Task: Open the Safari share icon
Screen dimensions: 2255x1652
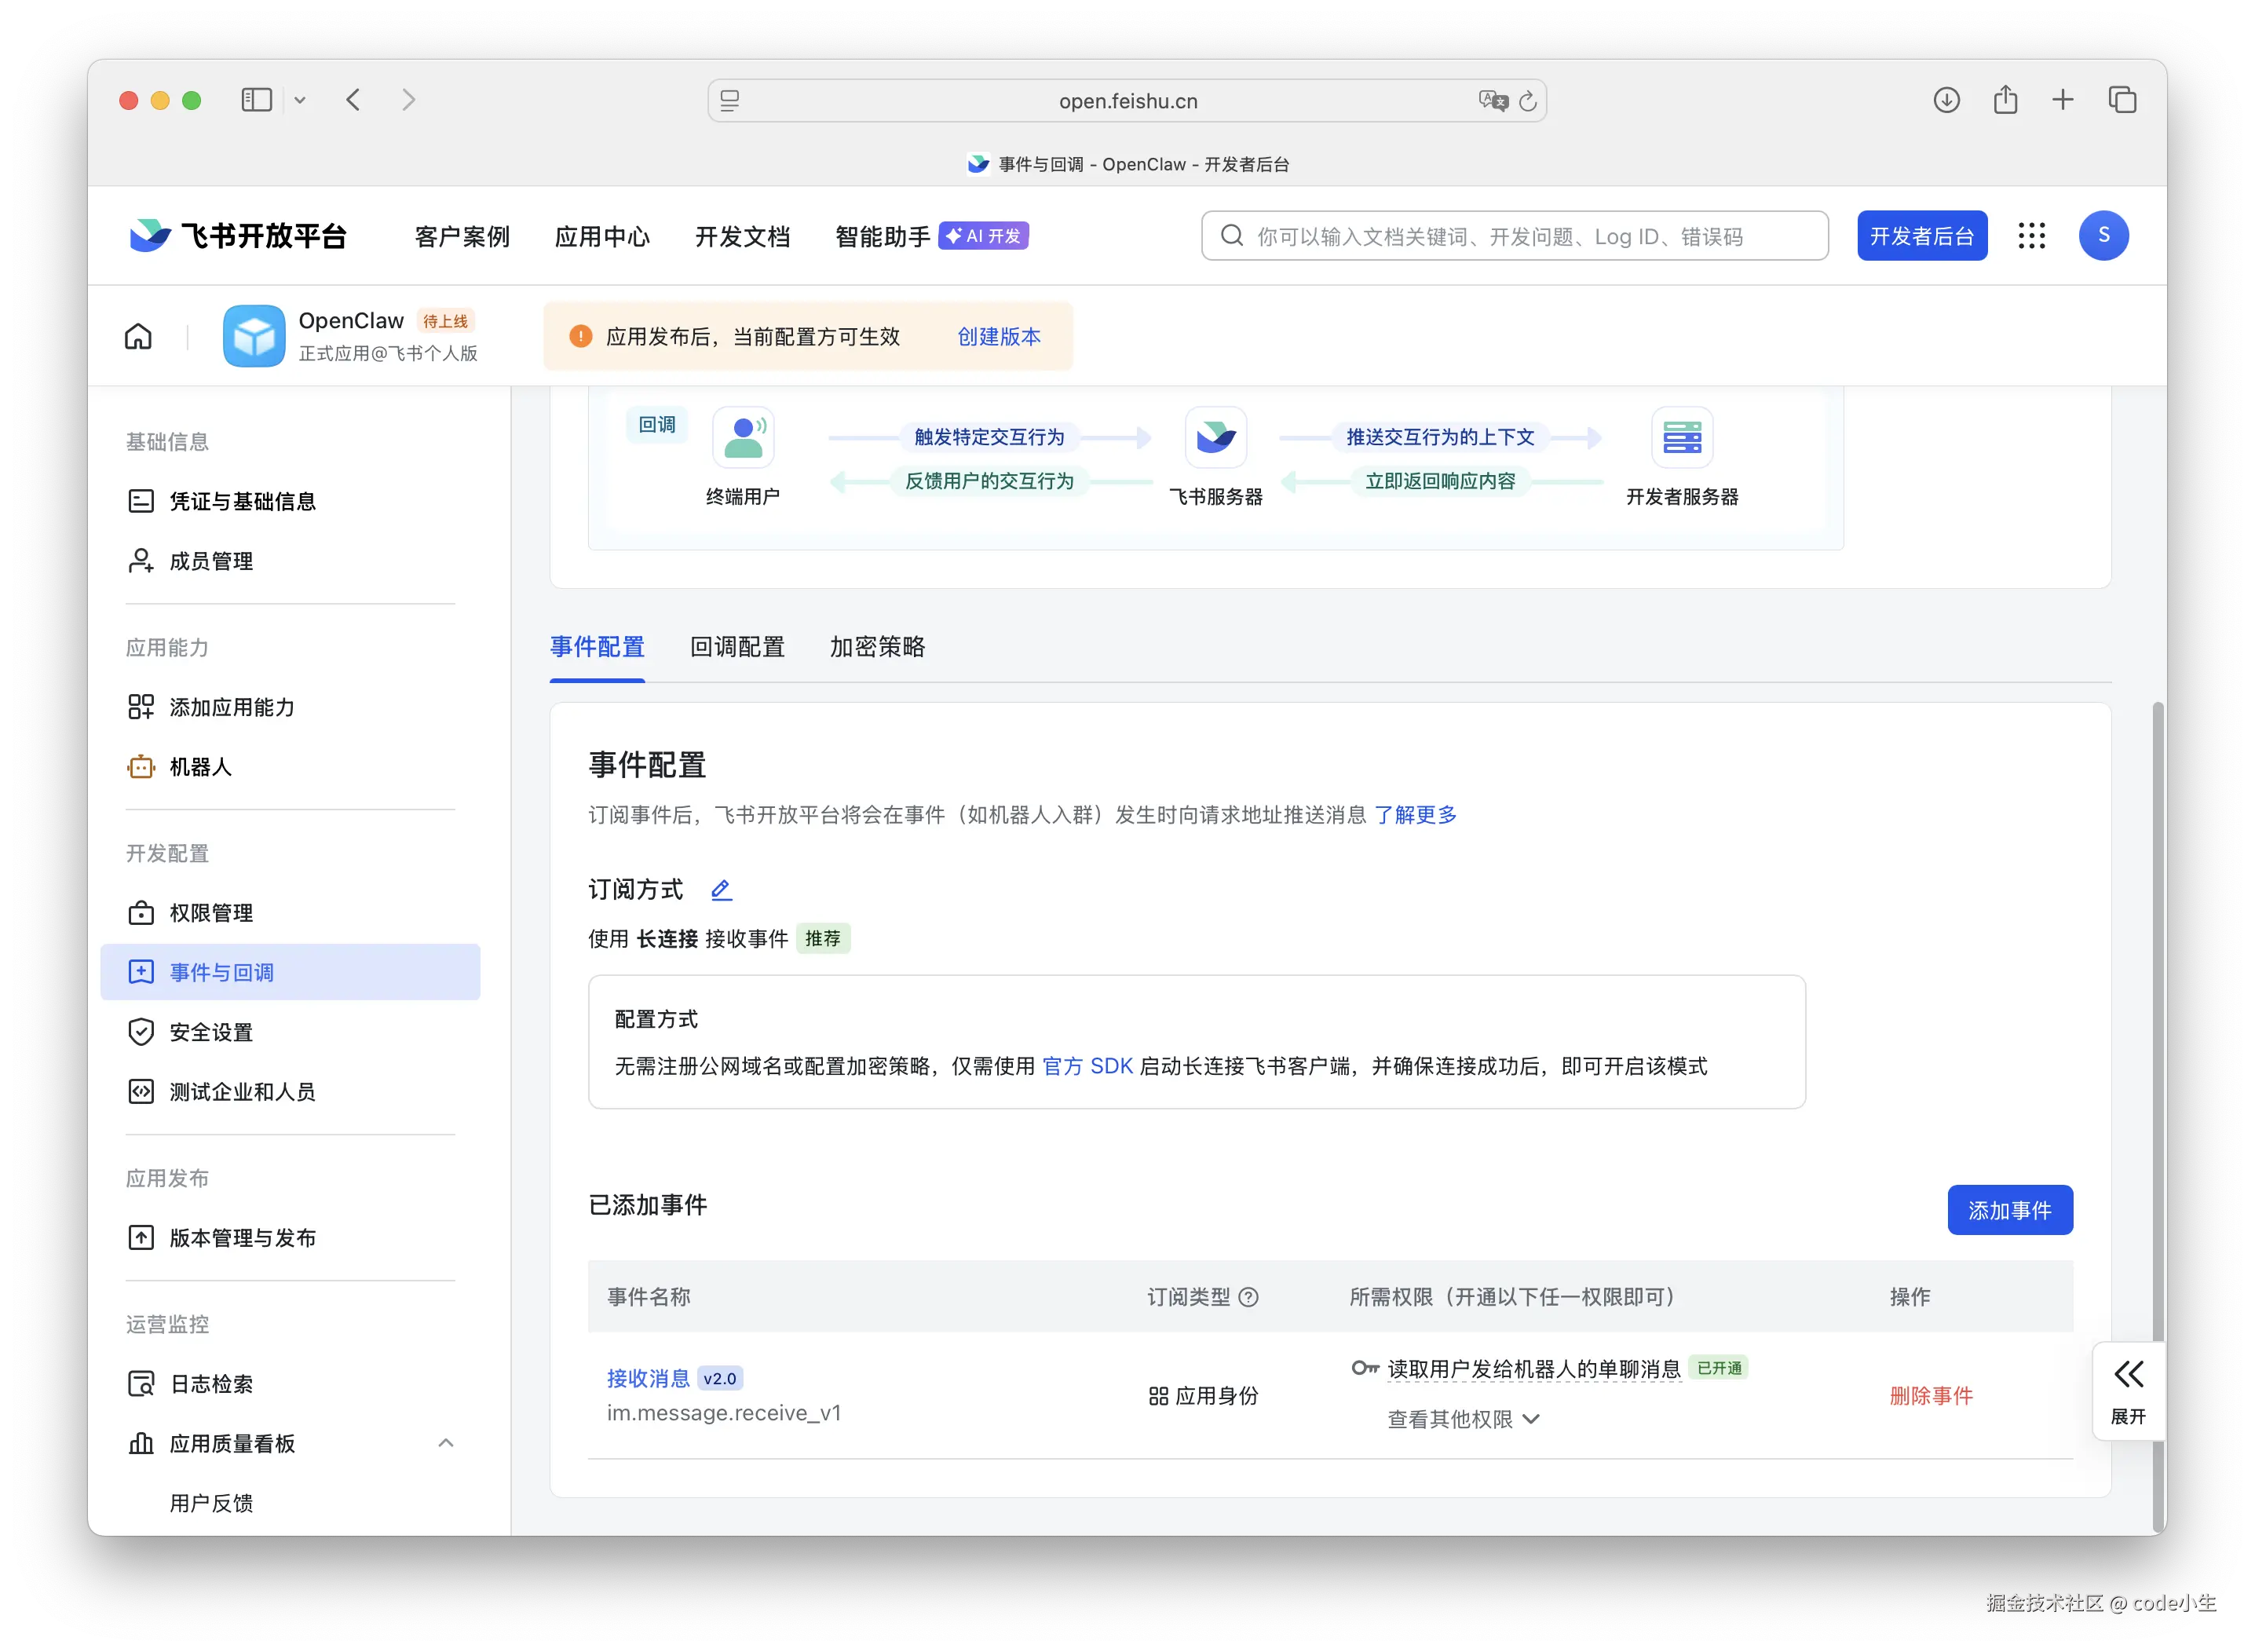Action: tap(2005, 100)
